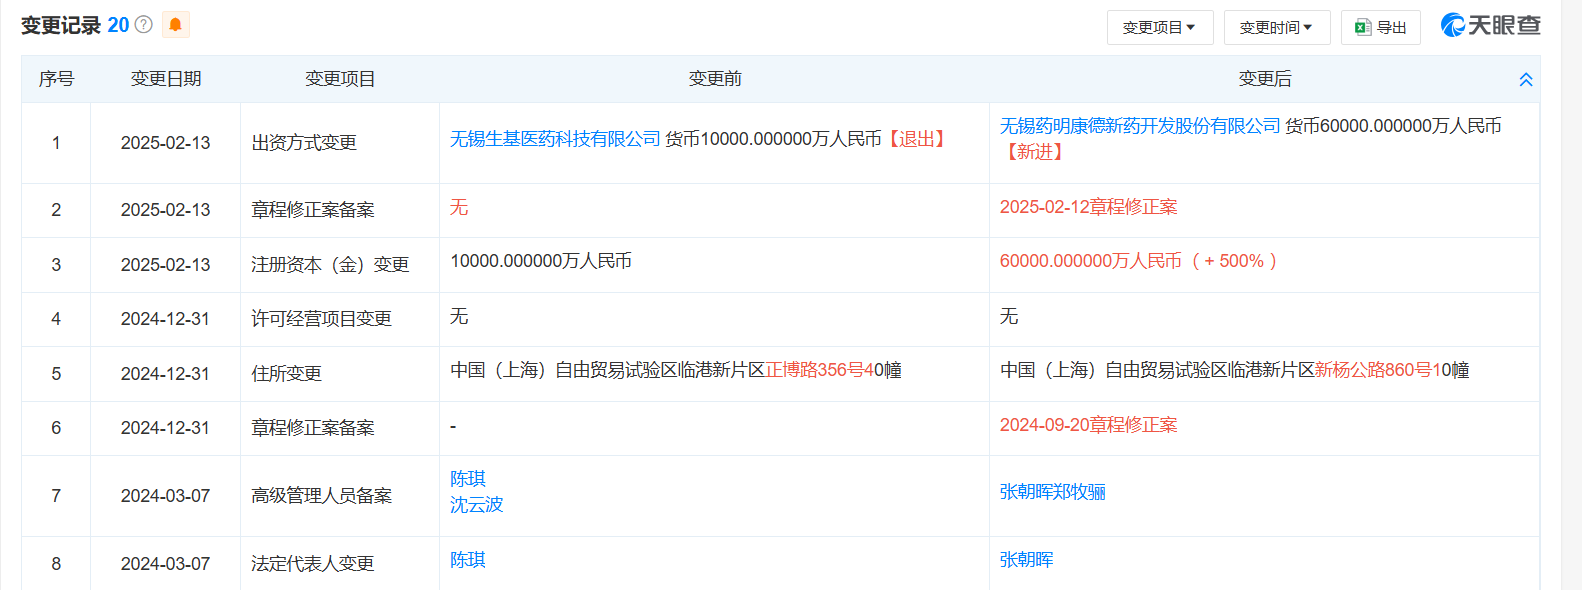
Task: Click the address with 新杨公路860号10幢
Action: click(1235, 370)
